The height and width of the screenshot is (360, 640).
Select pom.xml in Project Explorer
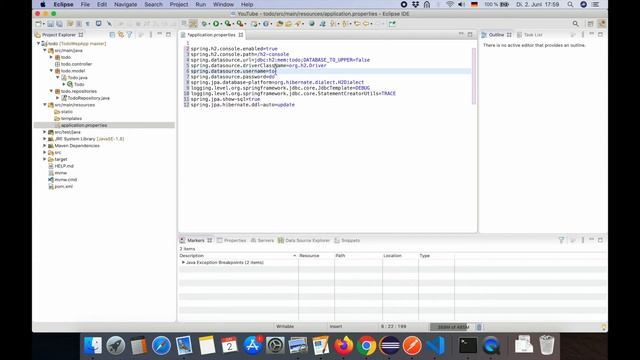coord(64,187)
